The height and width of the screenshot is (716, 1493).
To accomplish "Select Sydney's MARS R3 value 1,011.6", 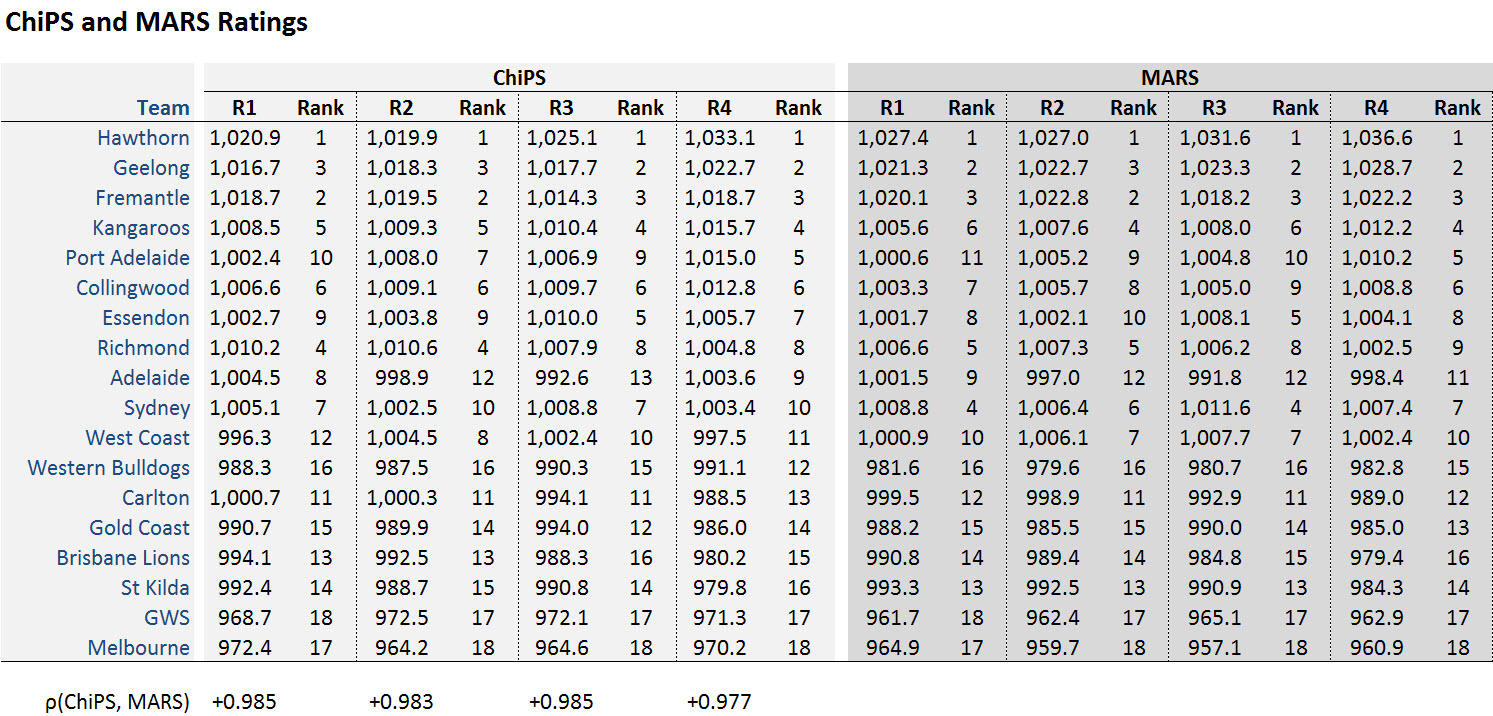I will click(1215, 408).
